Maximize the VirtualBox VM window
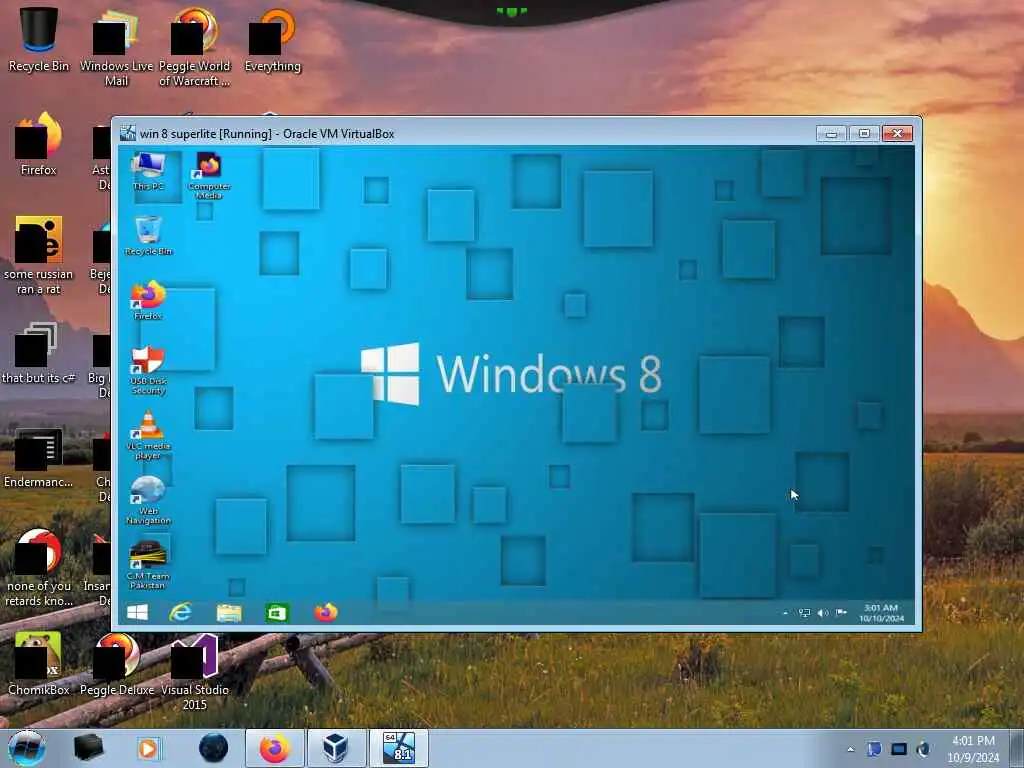1024x768 pixels. tap(864, 133)
